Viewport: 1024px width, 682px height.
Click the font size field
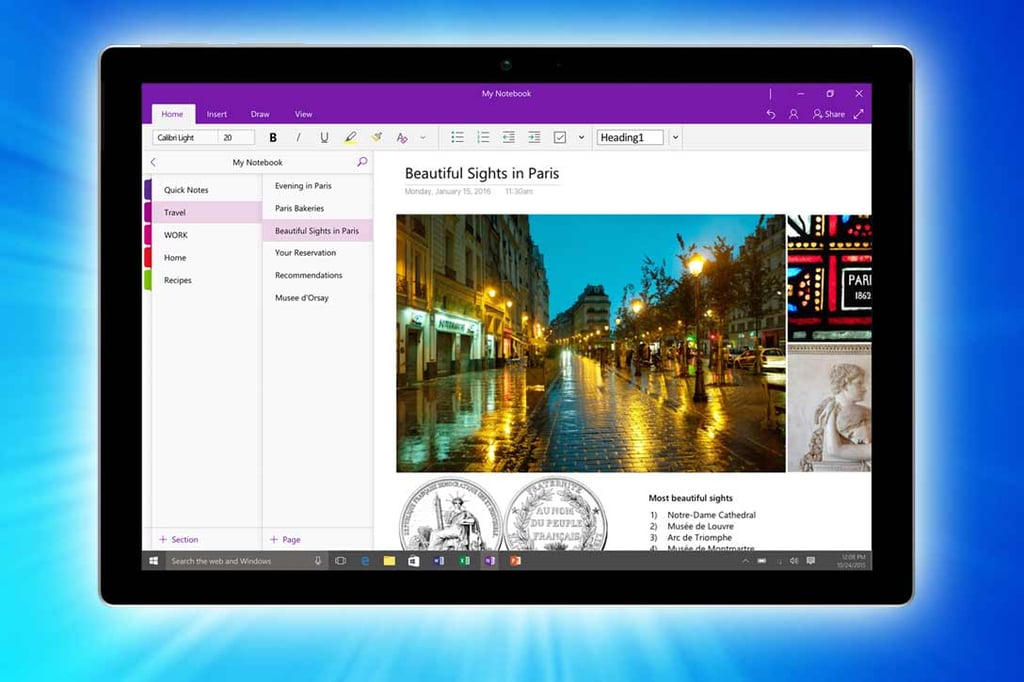click(x=237, y=138)
